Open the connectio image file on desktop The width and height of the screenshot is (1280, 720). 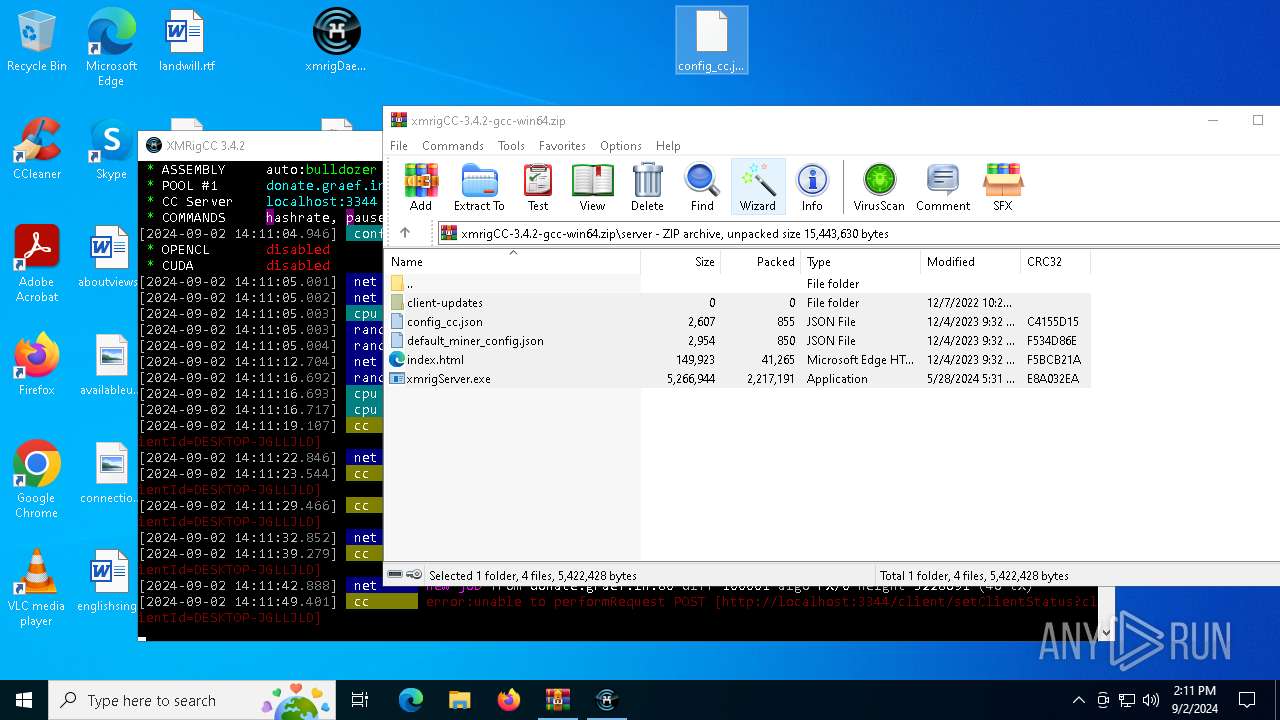[x=109, y=474]
